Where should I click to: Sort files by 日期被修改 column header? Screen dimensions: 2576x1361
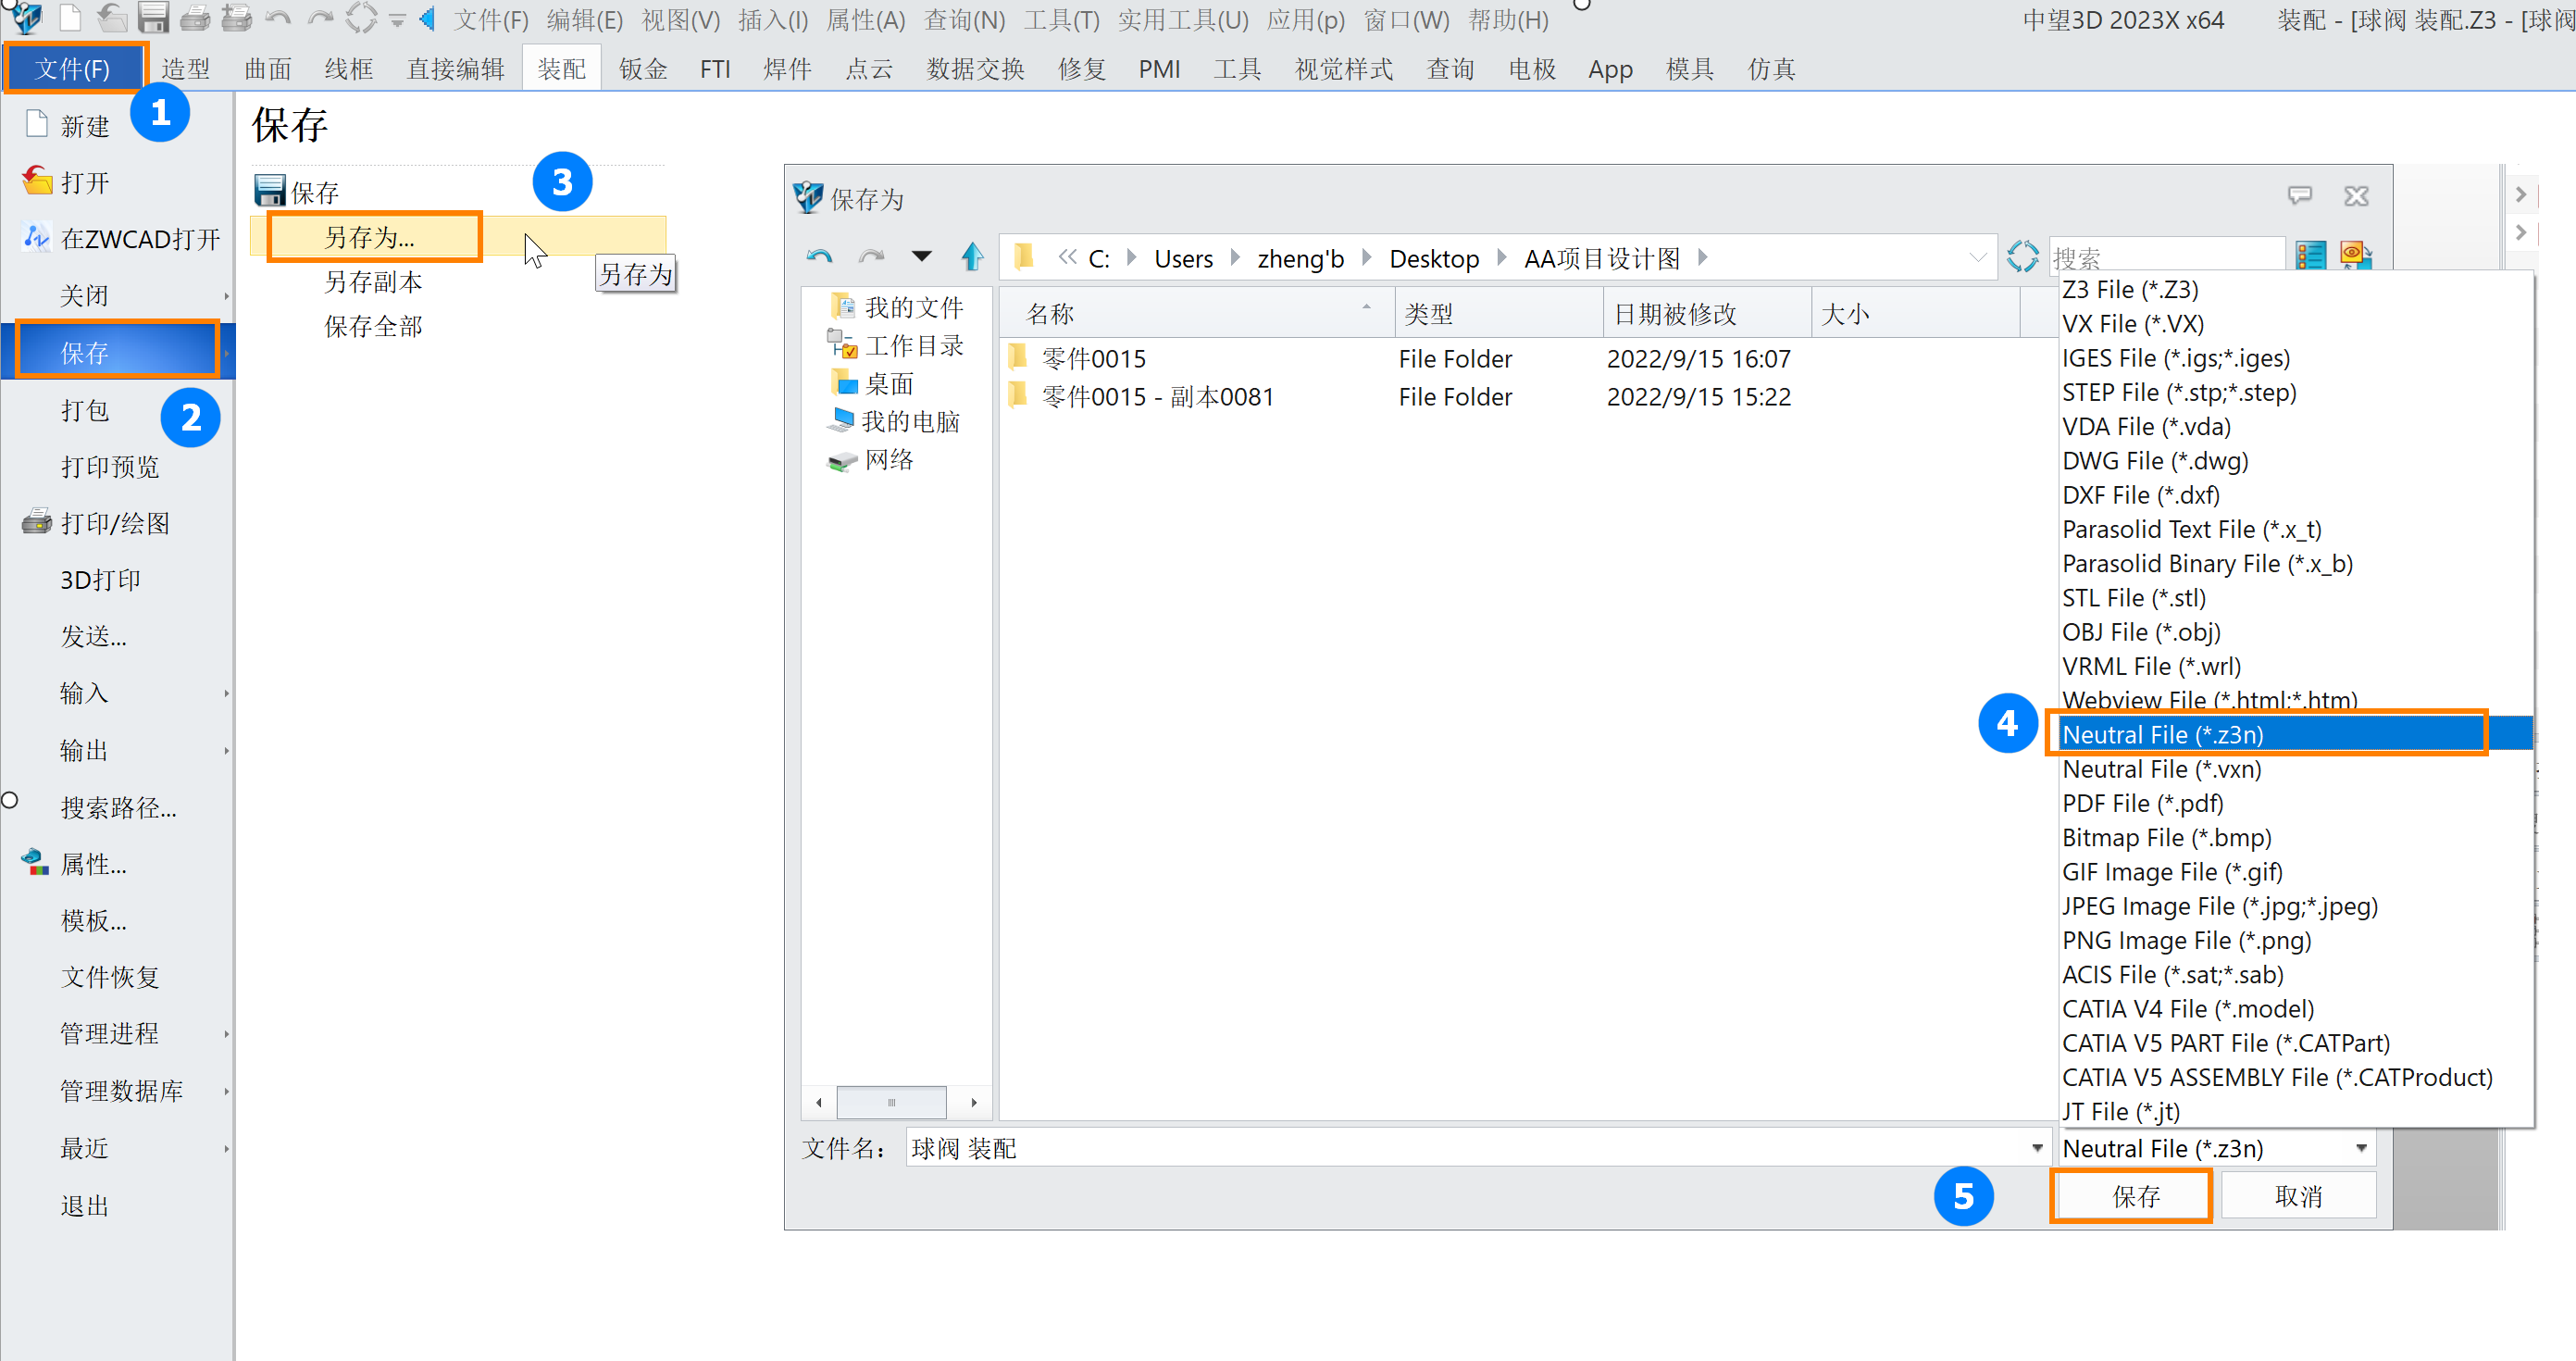pyautogui.click(x=1706, y=314)
